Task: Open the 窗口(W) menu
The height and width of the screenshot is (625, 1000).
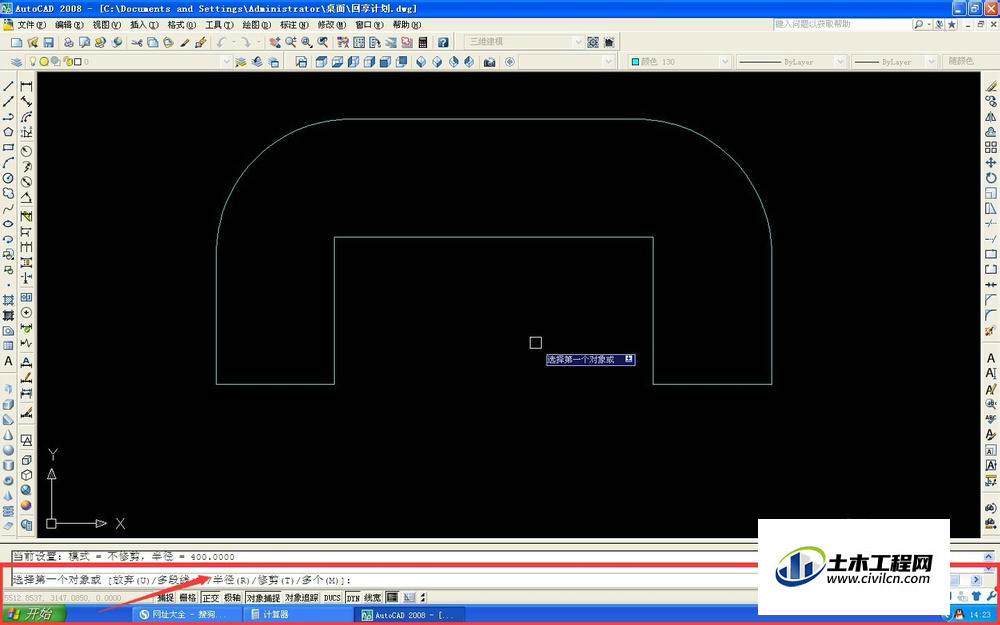Action: pyautogui.click(x=369, y=25)
